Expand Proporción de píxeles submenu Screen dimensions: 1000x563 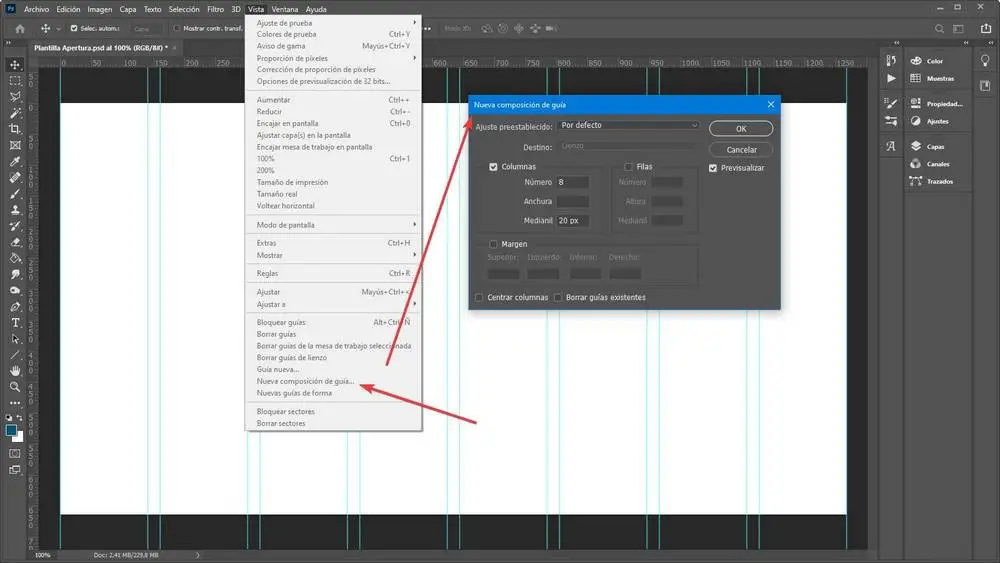[x=333, y=58]
